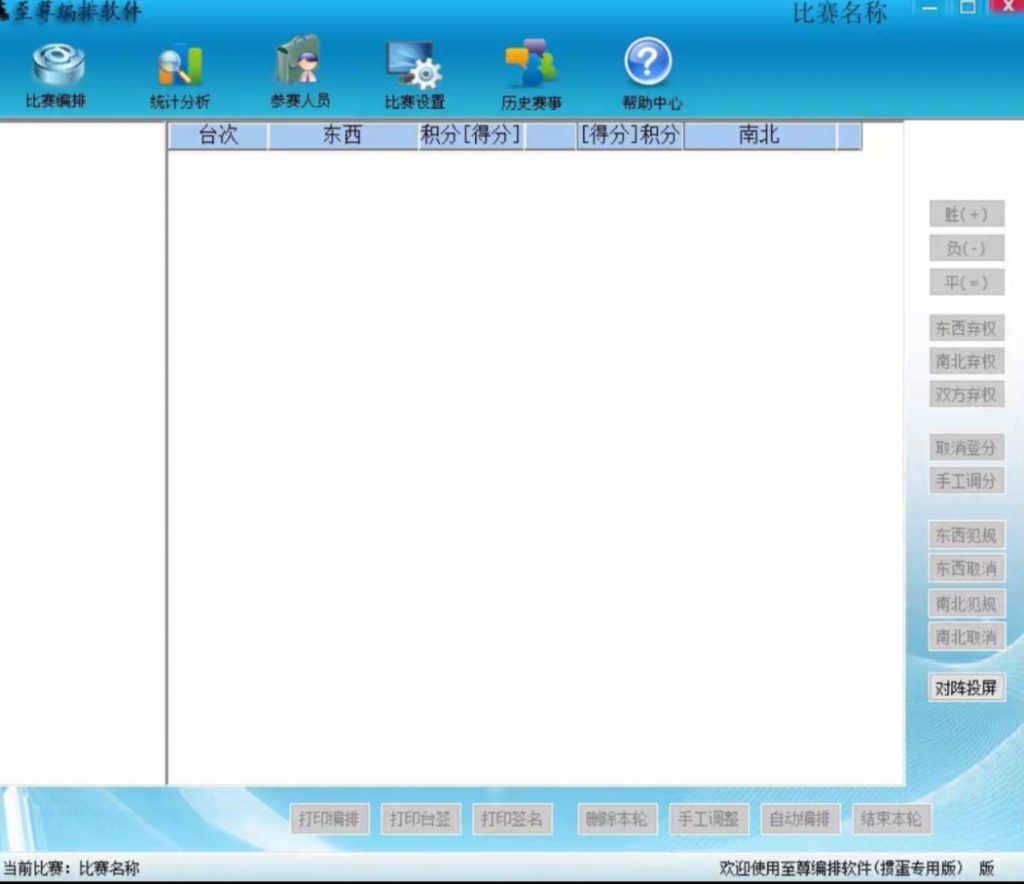Click the 南北弃权 button
The image size is (1024, 884).
tap(967, 361)
